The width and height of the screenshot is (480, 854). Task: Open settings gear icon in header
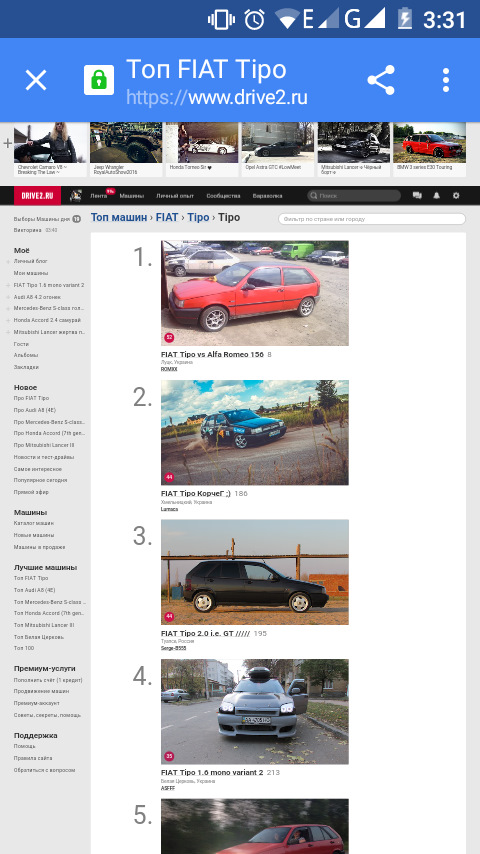coord(456,196)
